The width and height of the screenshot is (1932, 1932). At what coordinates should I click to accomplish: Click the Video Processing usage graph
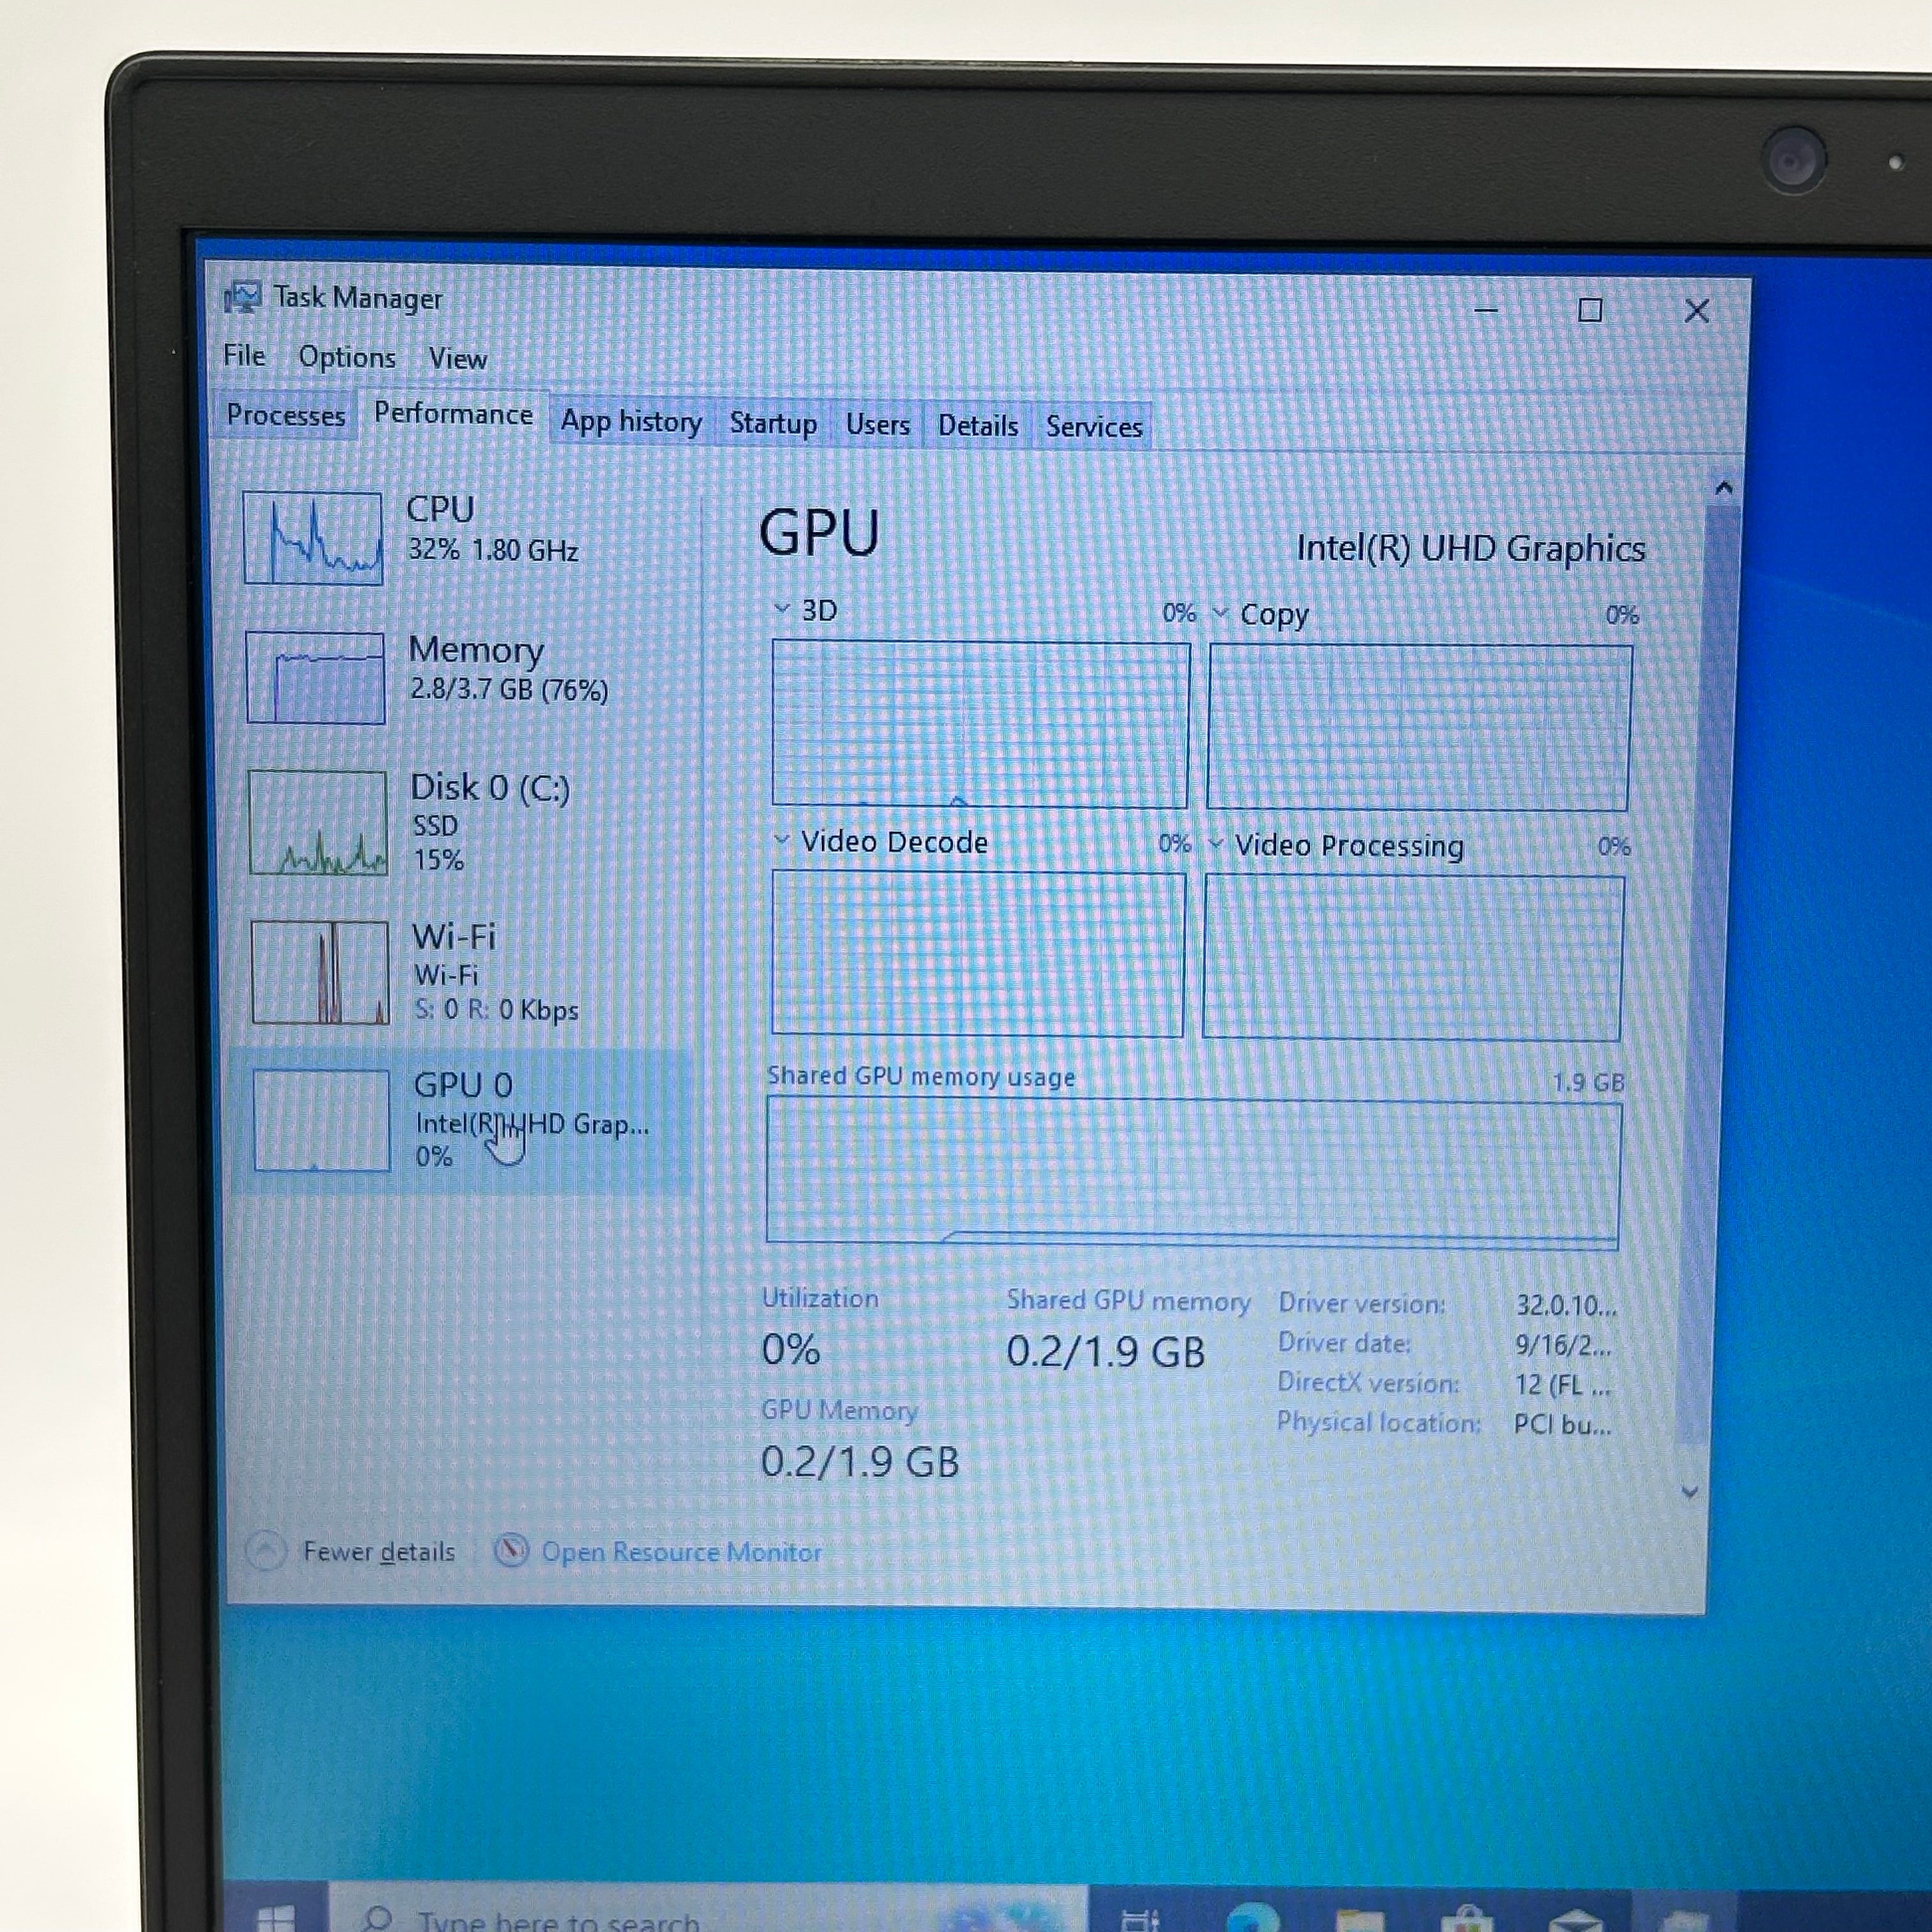(x=1413, y=958)
